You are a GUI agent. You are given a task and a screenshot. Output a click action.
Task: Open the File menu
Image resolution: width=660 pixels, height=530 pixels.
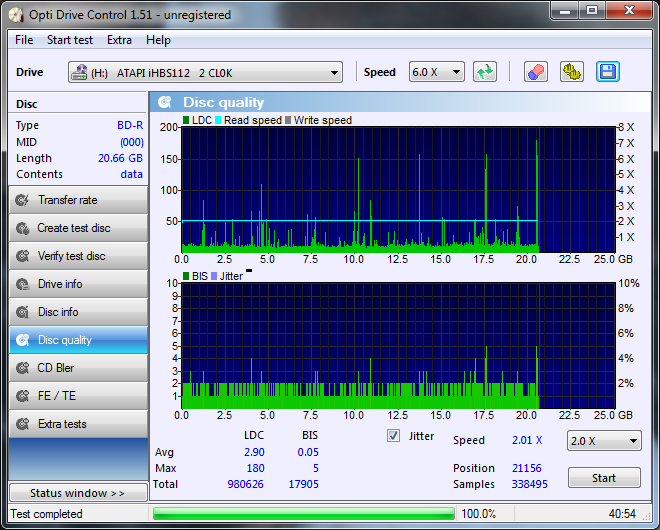[24, 40]
